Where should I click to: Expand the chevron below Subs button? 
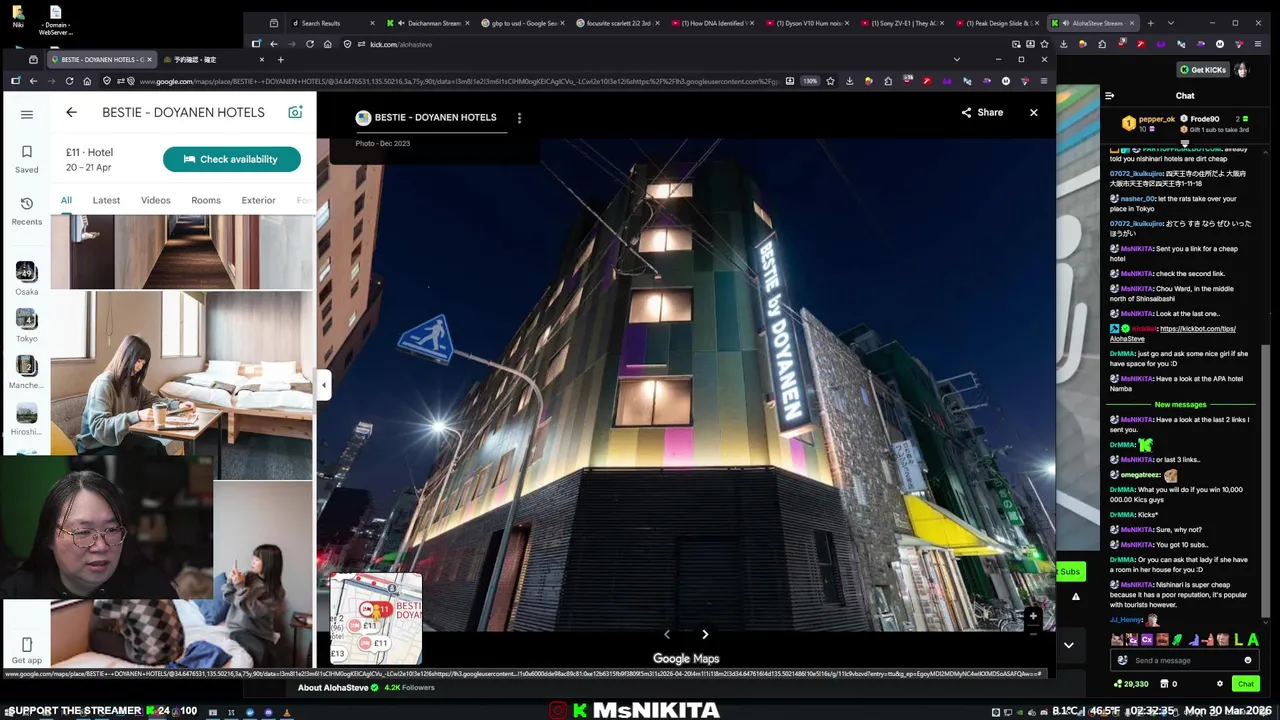click(x=1068, y=645)
